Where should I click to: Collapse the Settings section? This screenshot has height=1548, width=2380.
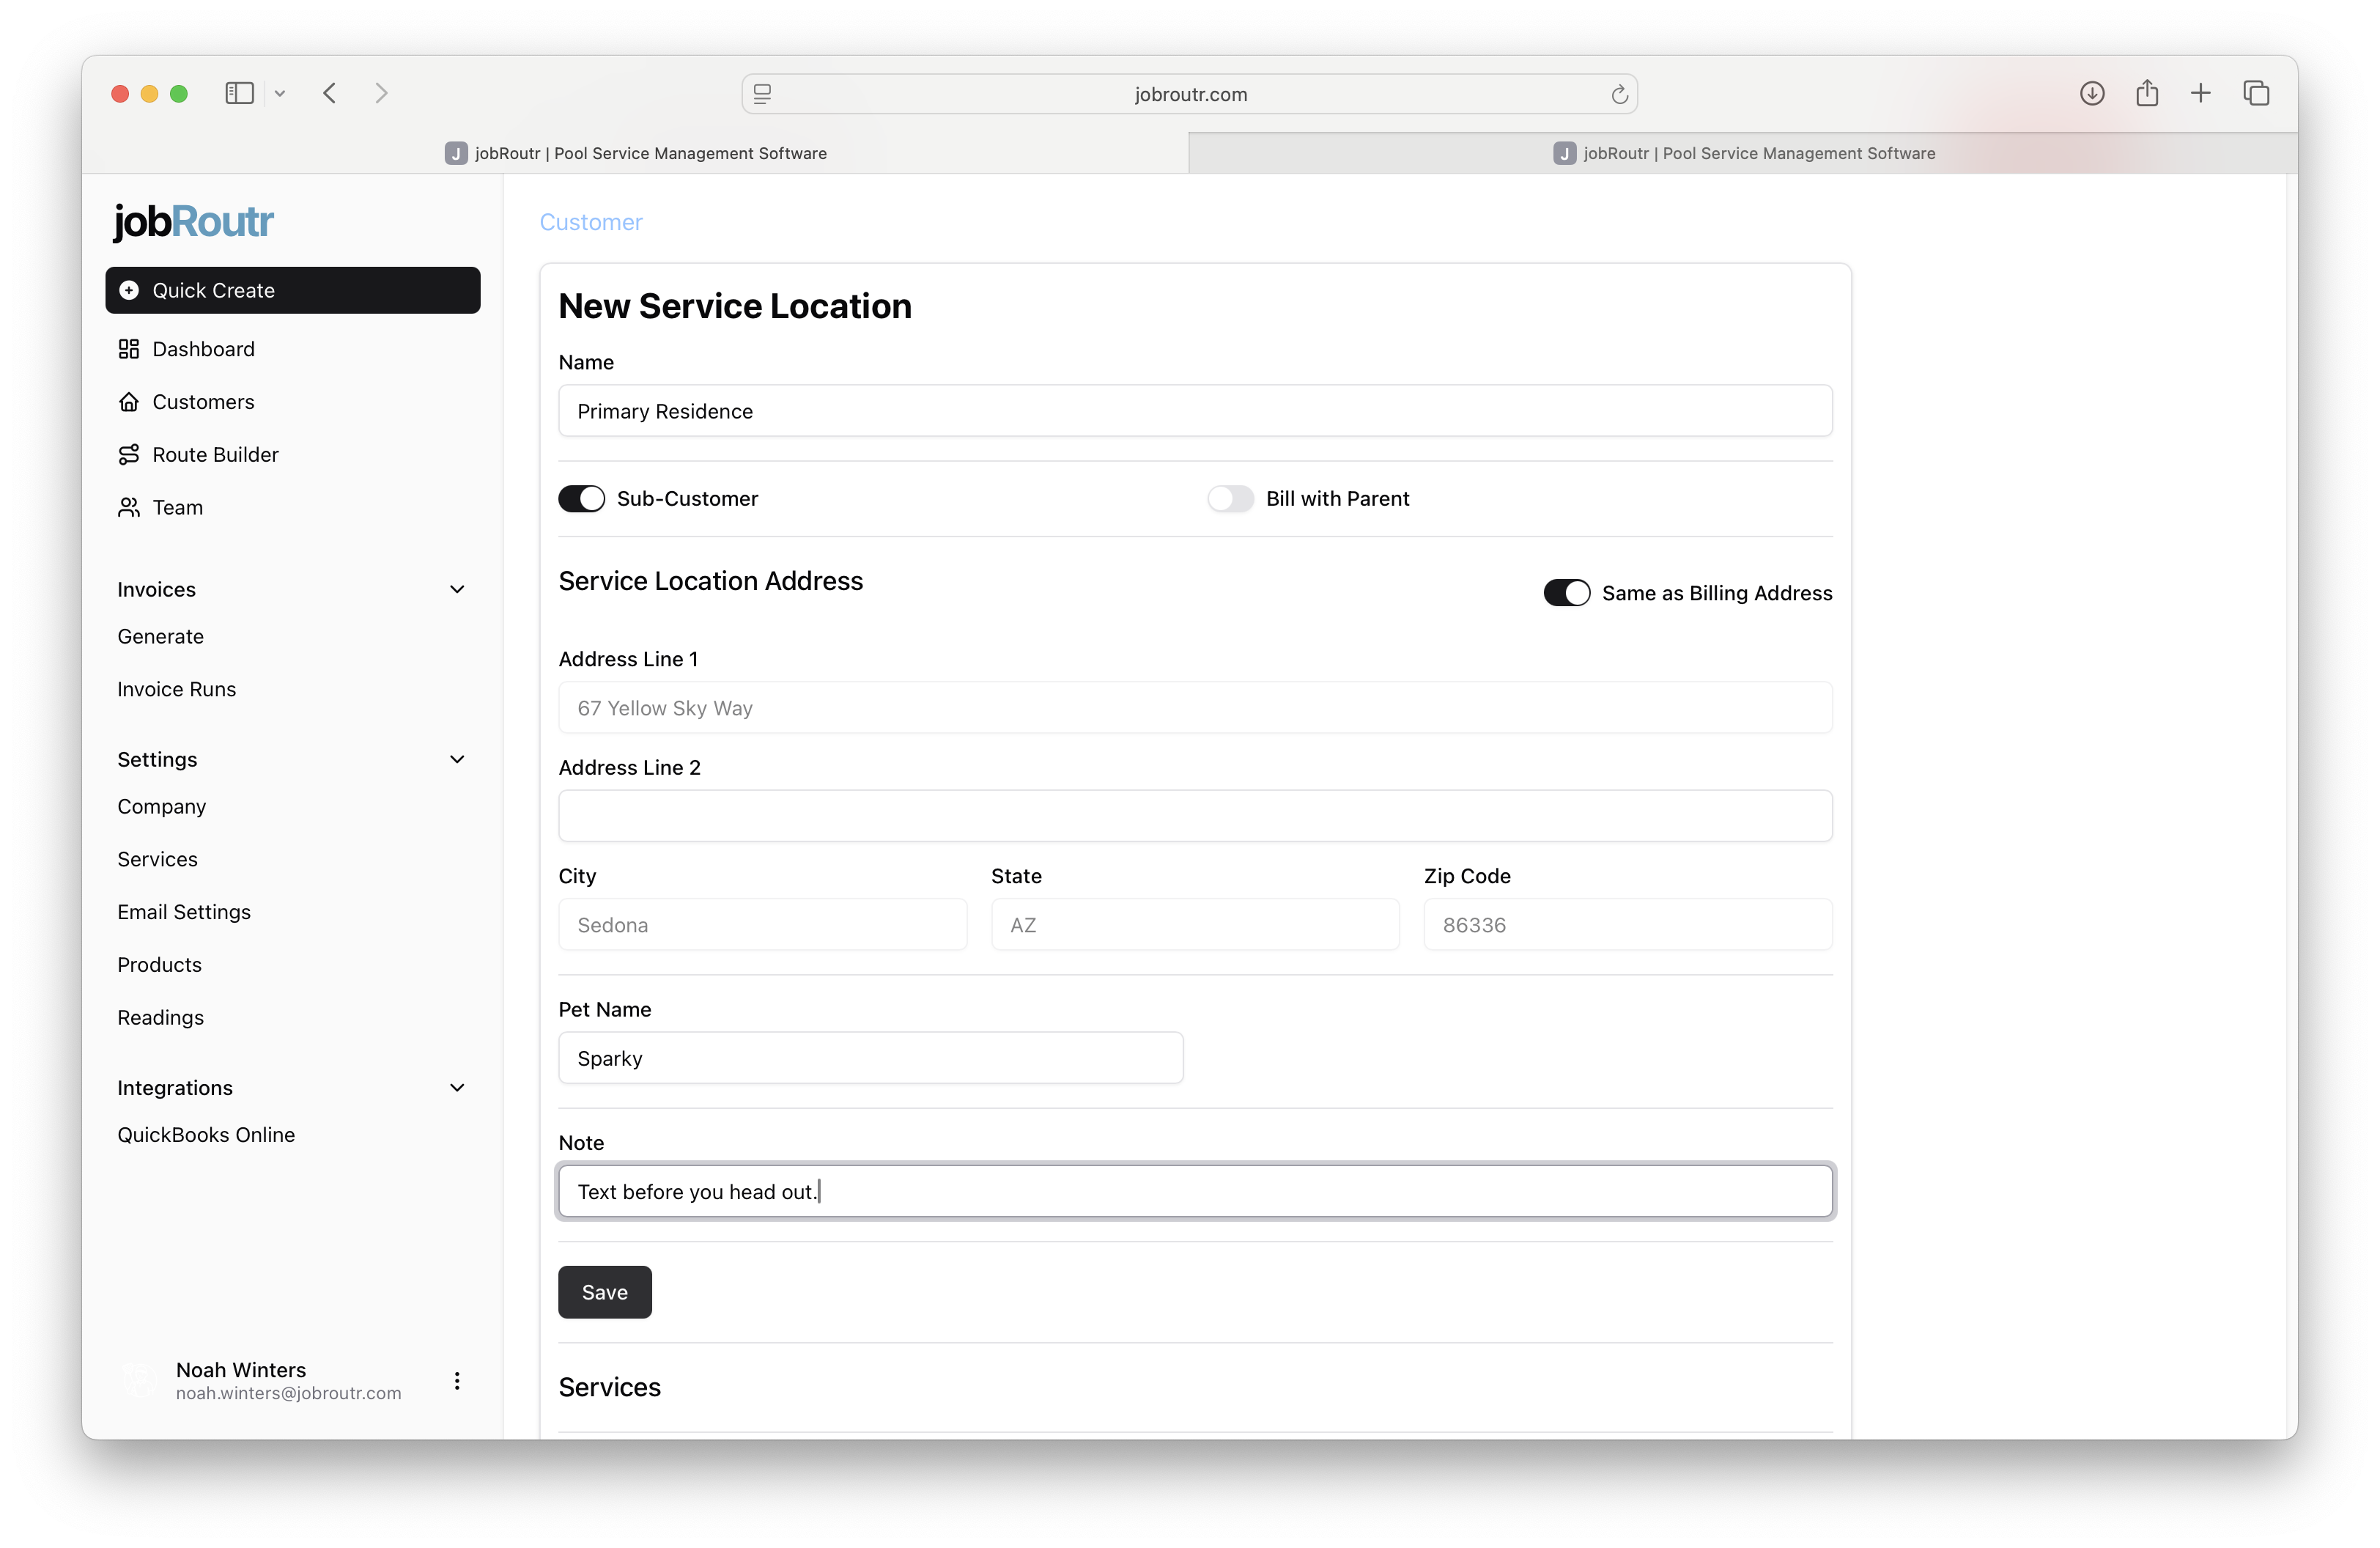tap(457, 759)
